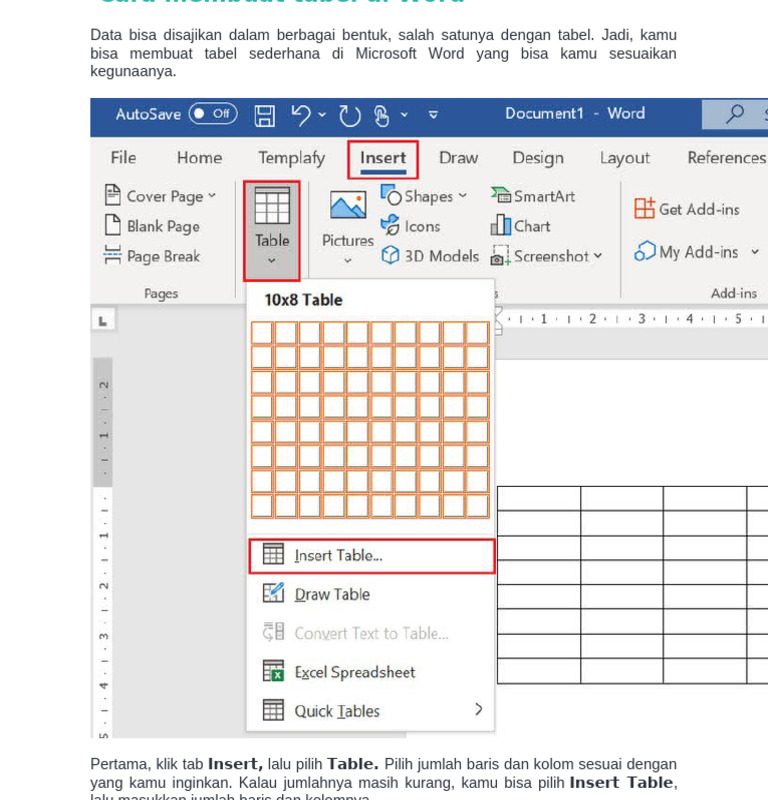This screenshot has width=768, height=800.
Task: Click the Quick Tables submenu arrow
Action: [x=478, y=709]
